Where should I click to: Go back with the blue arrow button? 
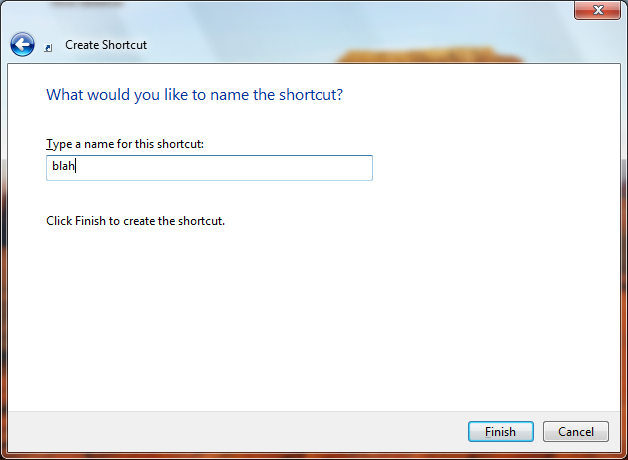coord(22,44)
